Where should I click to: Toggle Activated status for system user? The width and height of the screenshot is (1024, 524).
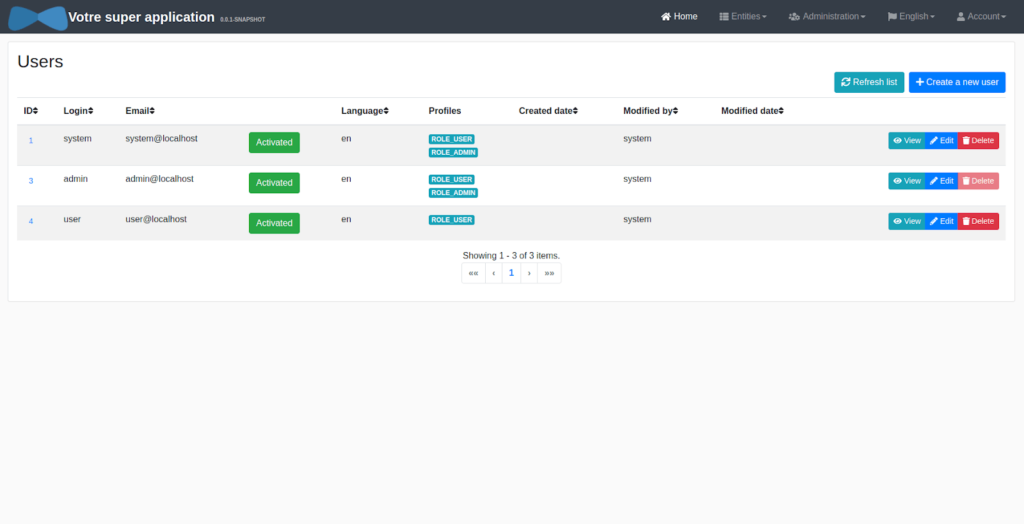click(274, 142)
